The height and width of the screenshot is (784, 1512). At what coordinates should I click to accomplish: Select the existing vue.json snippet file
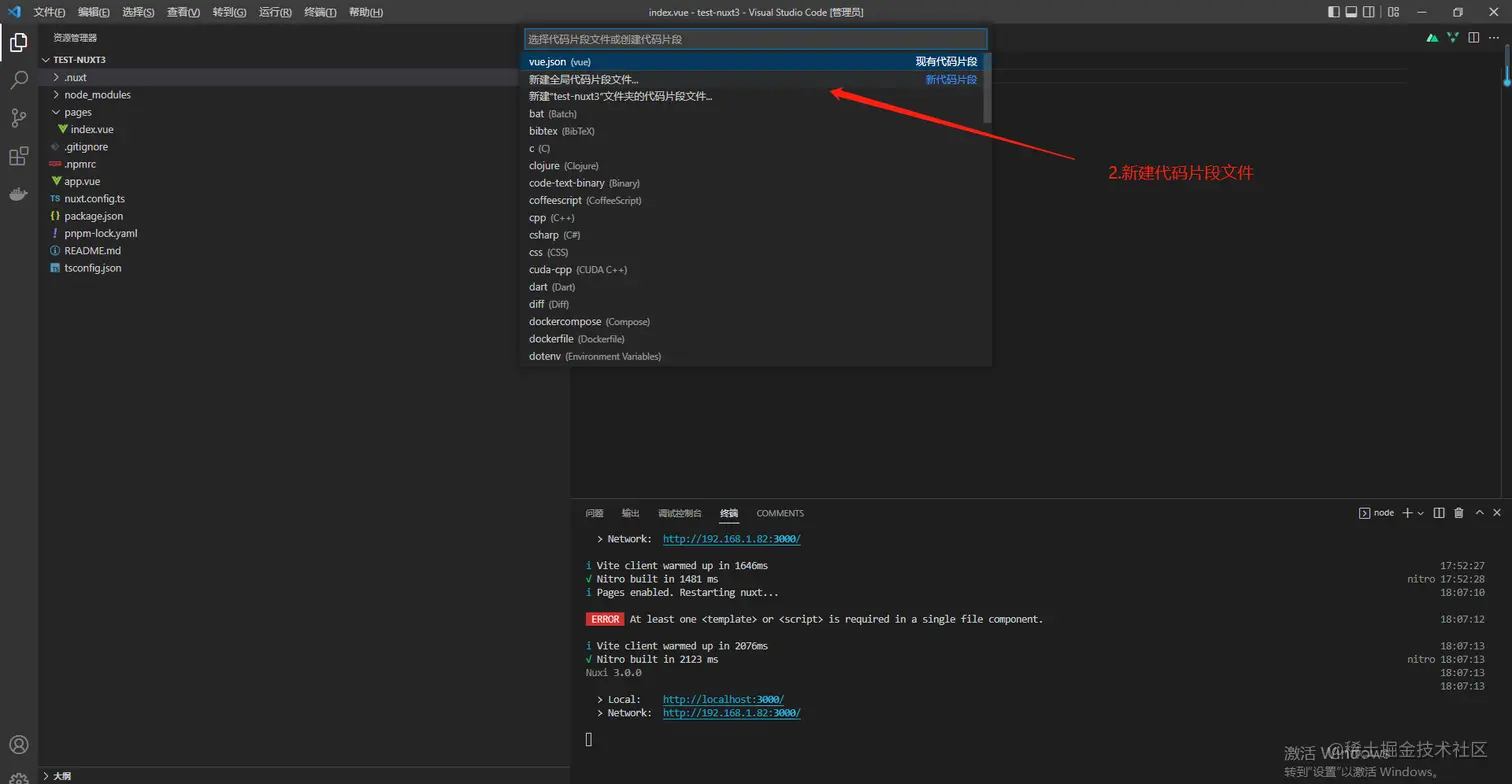[x=753, y=62]
